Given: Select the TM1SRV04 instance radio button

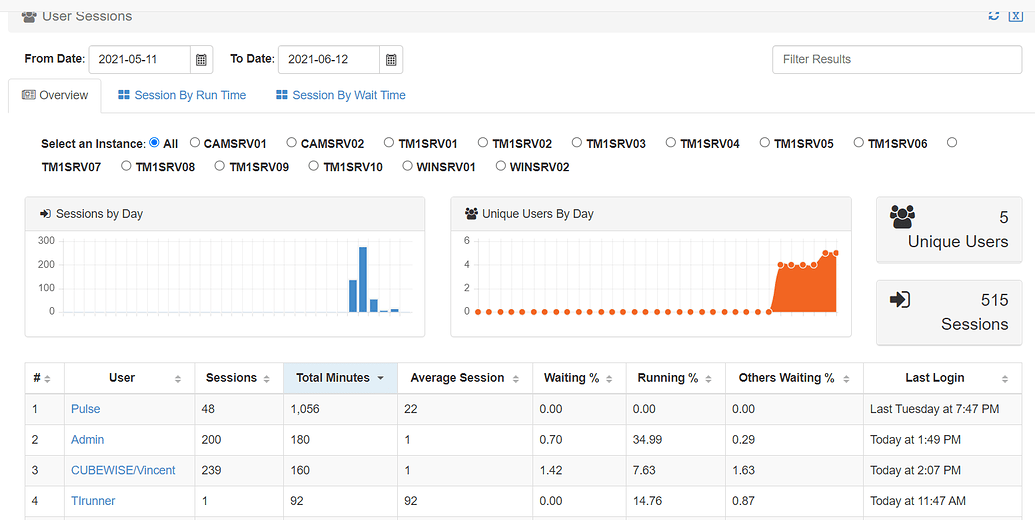Looking at the screenshot, I should pyautogui.click(x=671, y=143).
